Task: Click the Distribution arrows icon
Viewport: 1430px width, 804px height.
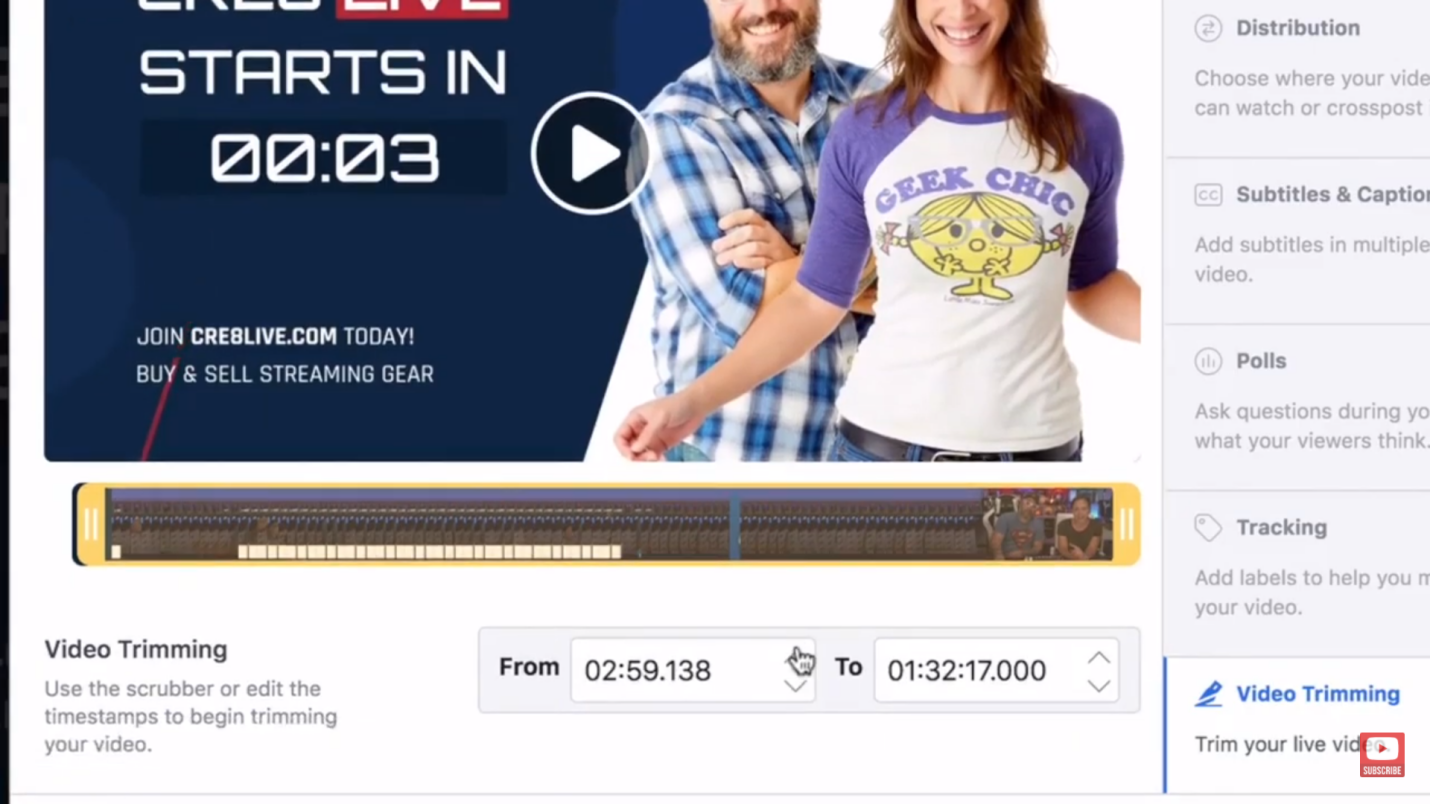Action: click(x=1208, y=28)
